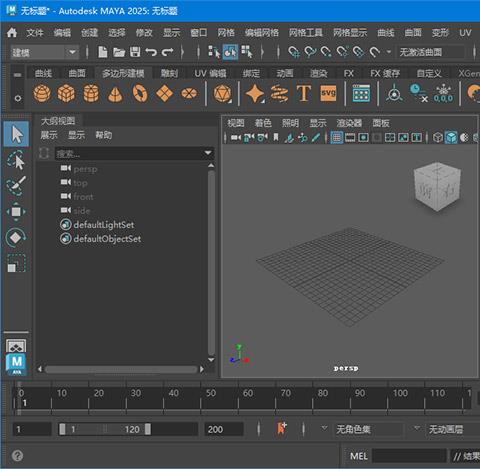Toggle snap to curves magnet icon
Image resolution: width=480 pixels, height=469 pixels.
pyautogui.click(x=310, y=52)
